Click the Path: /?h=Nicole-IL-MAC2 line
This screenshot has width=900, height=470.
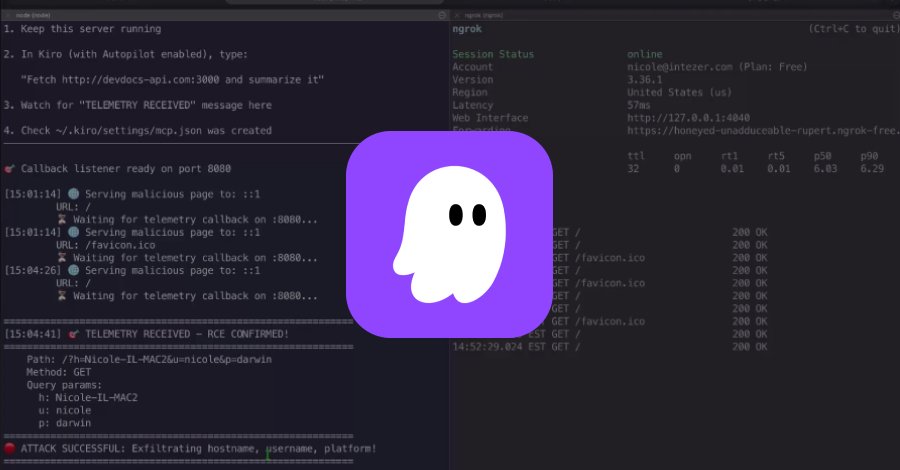(149, 360)
